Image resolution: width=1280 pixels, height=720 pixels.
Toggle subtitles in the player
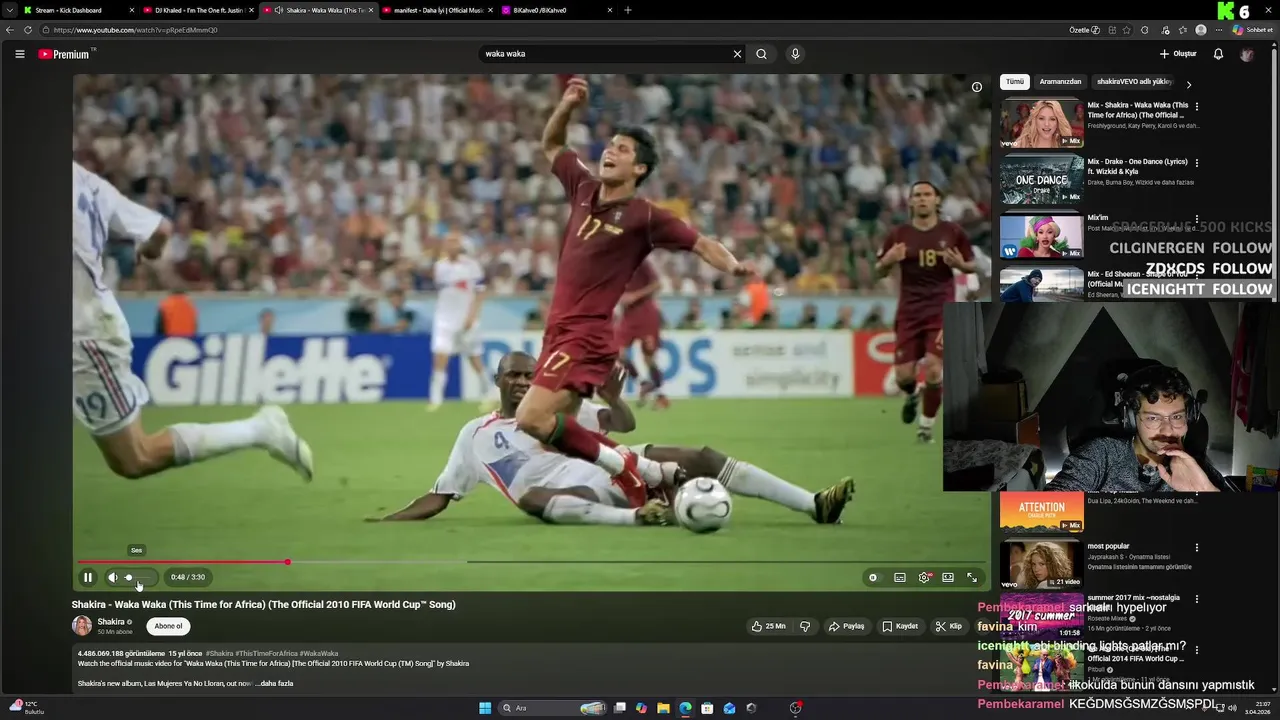[900, 577]
